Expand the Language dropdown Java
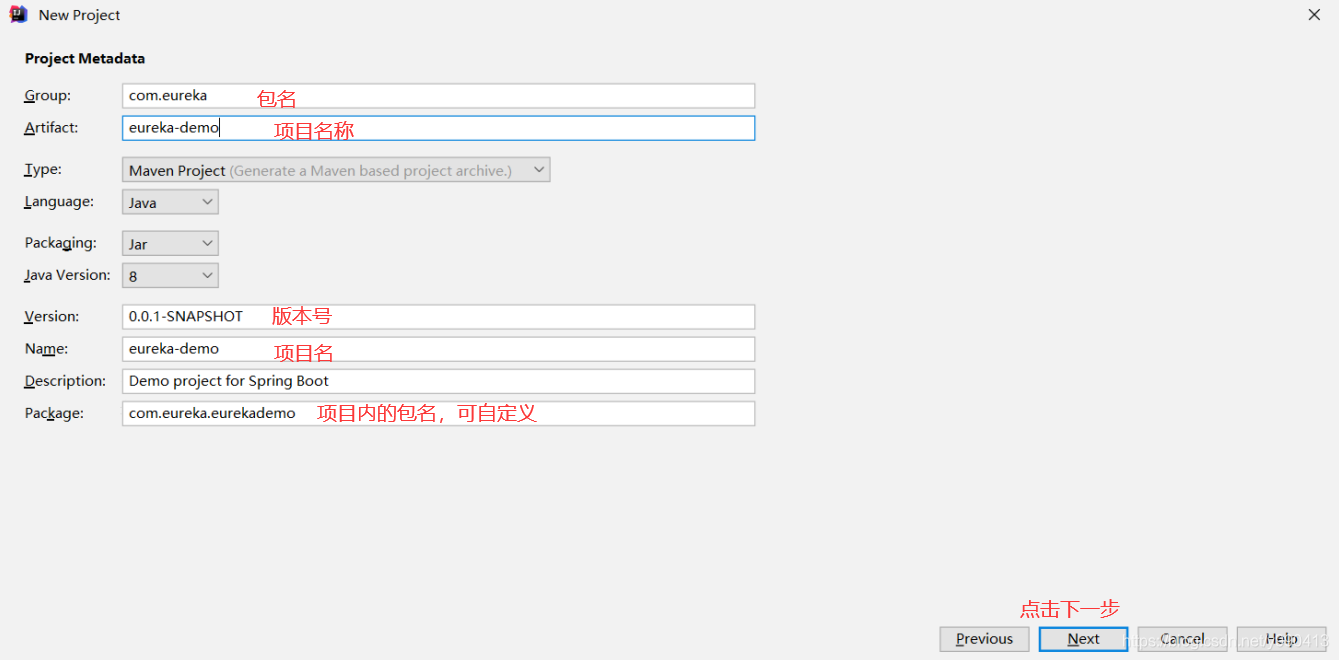Screen dimensions: 1339x660 [x=170, y=202]
